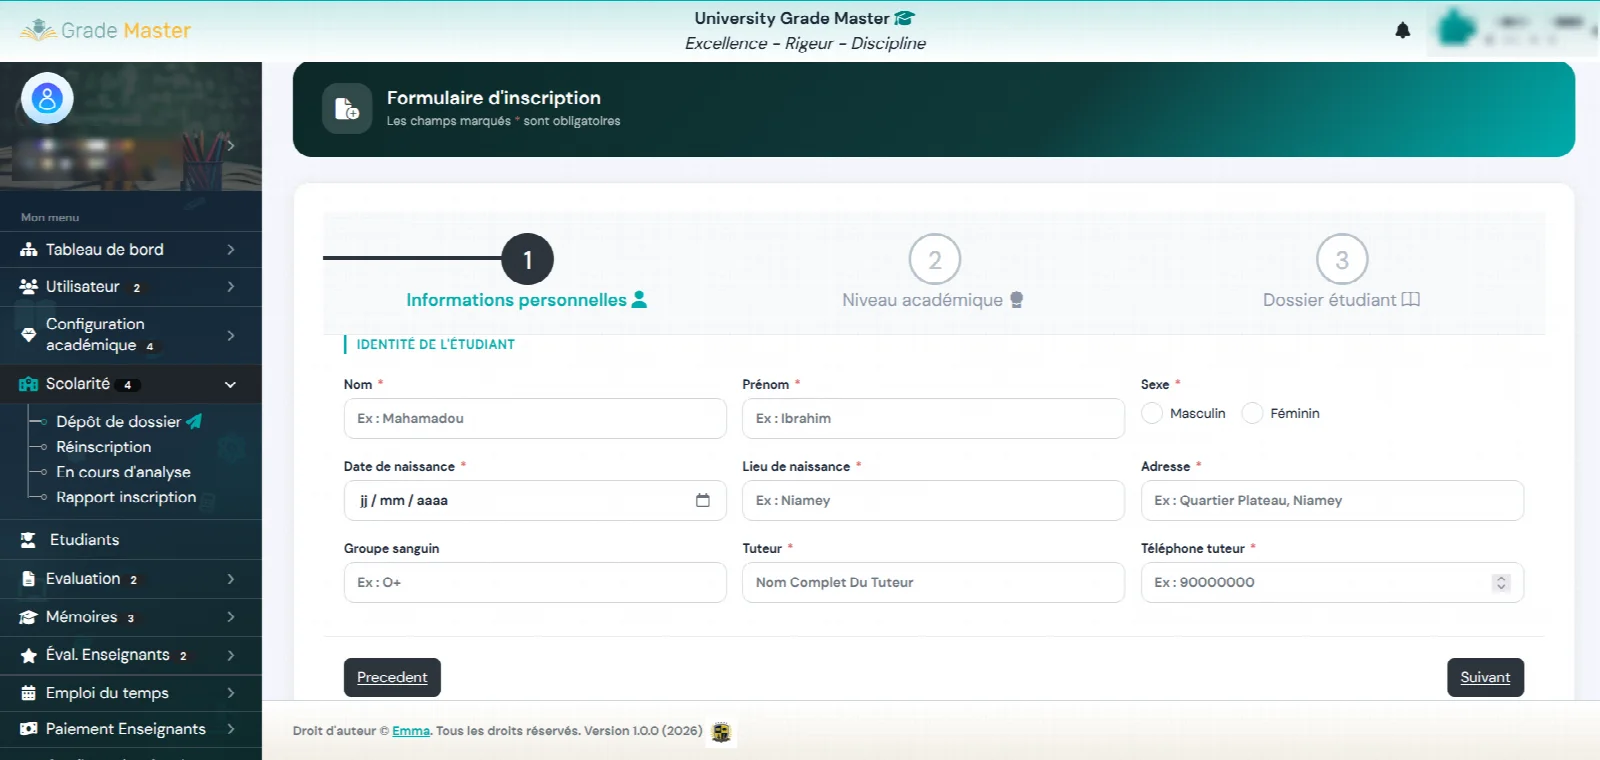This screenshot has height=760, width=1600.
Task: Open Rapport inscription submenu item
Action: 126,497
